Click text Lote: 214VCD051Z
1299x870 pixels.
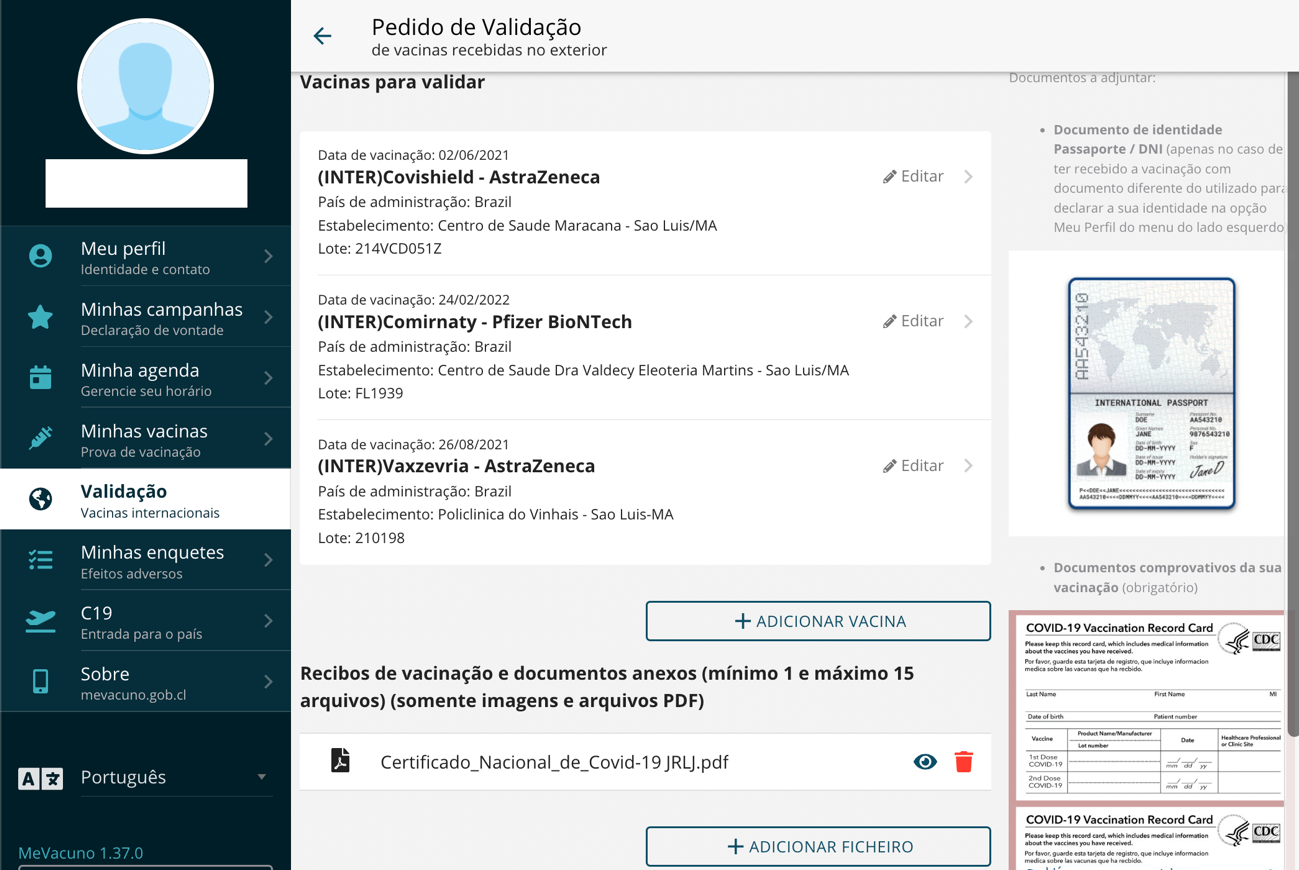380,248
